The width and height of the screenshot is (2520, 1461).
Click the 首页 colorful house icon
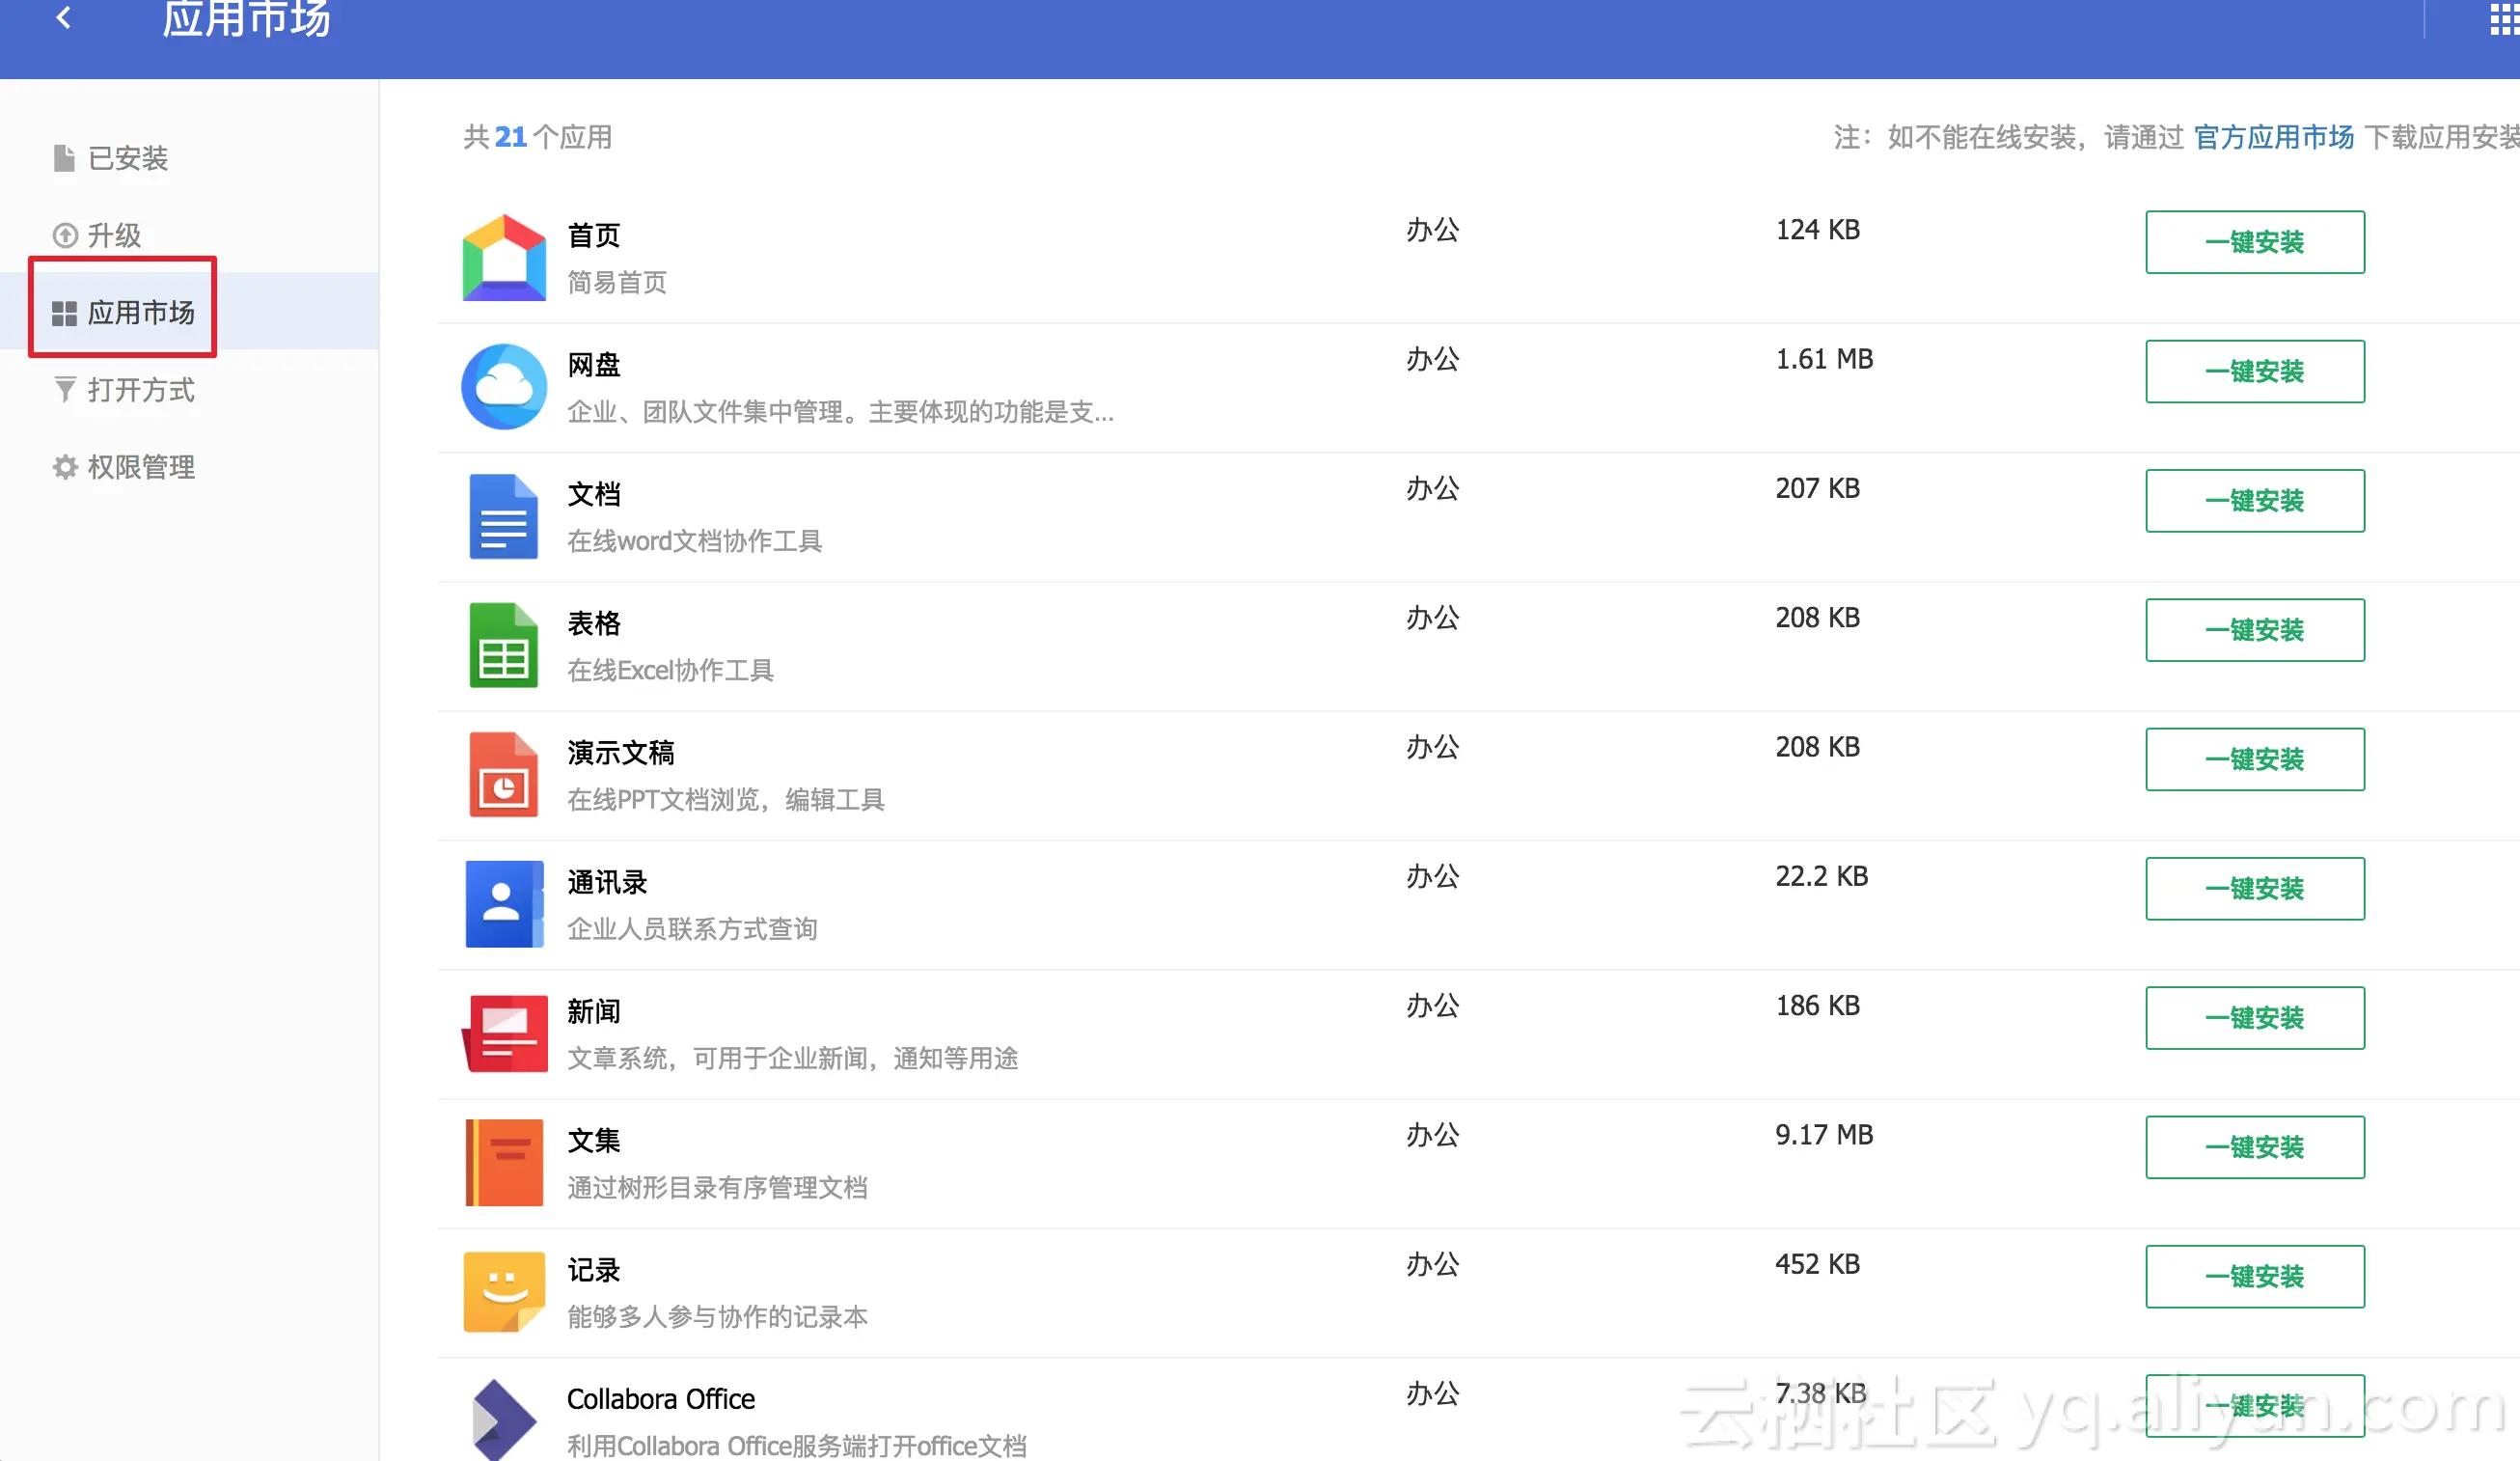pyautogui.click(x=504, y=258)
